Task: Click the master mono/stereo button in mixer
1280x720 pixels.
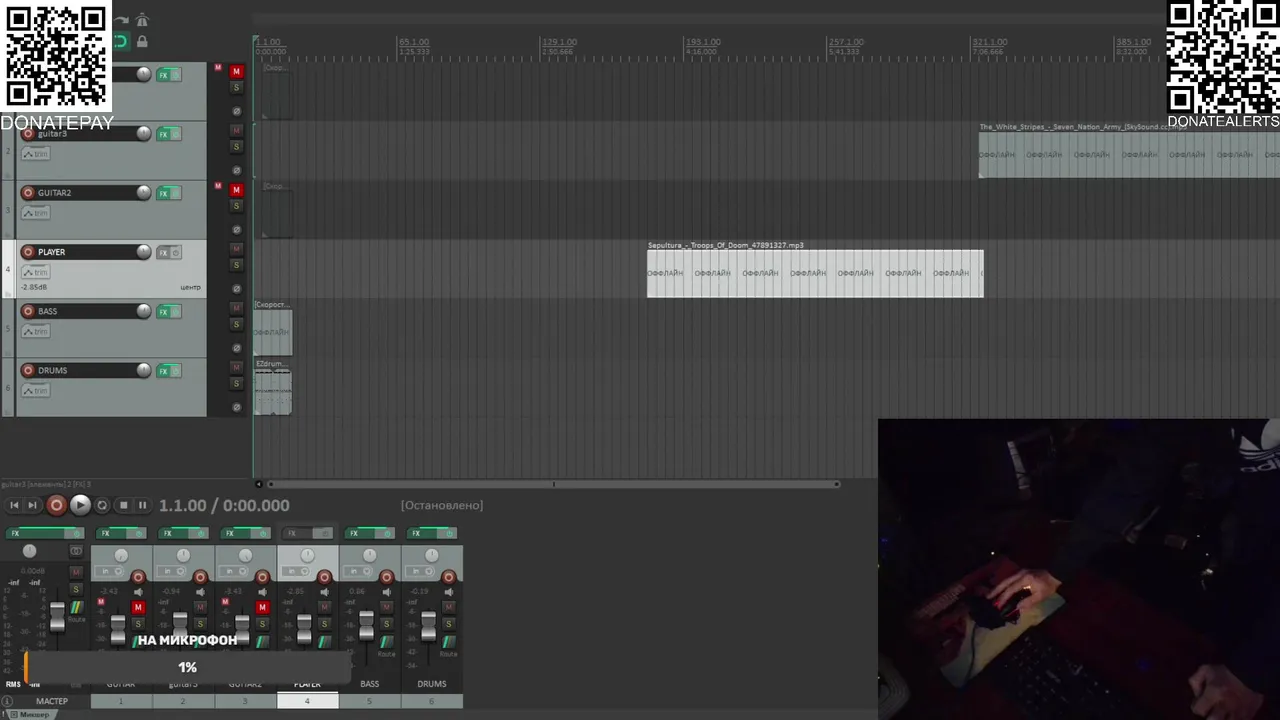Action: coord(76,551)
